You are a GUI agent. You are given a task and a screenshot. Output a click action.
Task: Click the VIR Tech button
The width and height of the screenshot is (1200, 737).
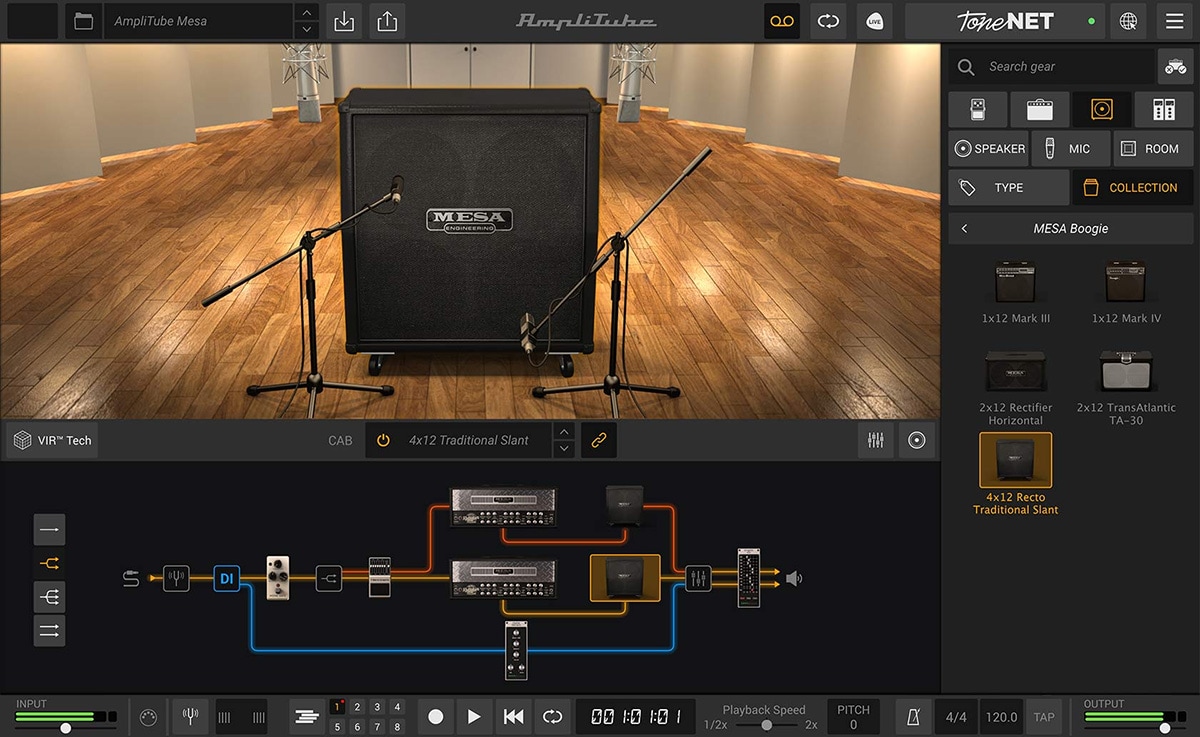52,440
